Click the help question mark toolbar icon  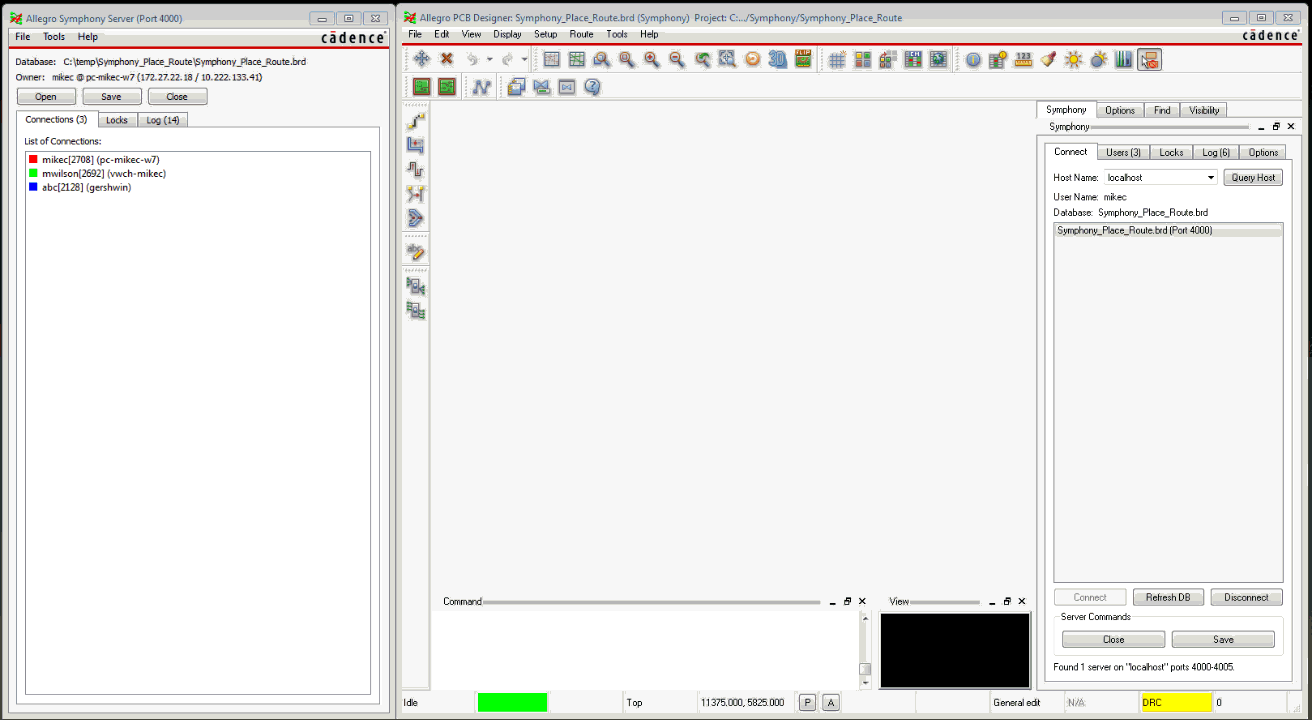pyautogui.click(x=592, y=87)
